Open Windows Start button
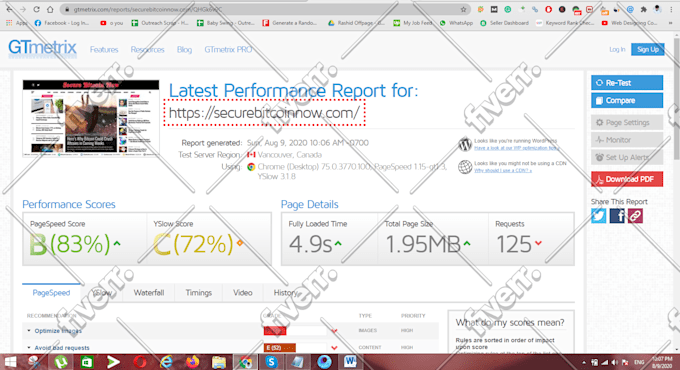Viewport: 680px width, 370px height. tap(10, 362)
